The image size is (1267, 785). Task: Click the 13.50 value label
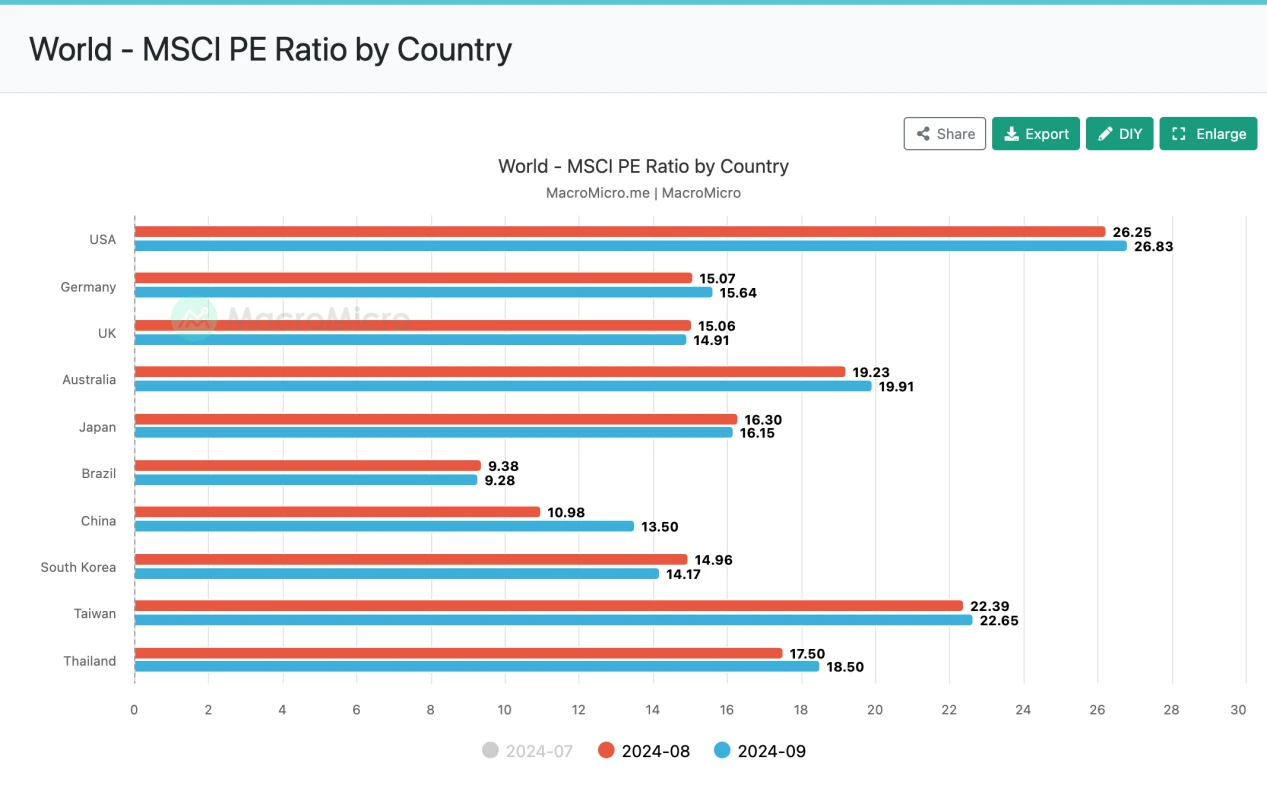pyautogui.click(x=660, y=527)
